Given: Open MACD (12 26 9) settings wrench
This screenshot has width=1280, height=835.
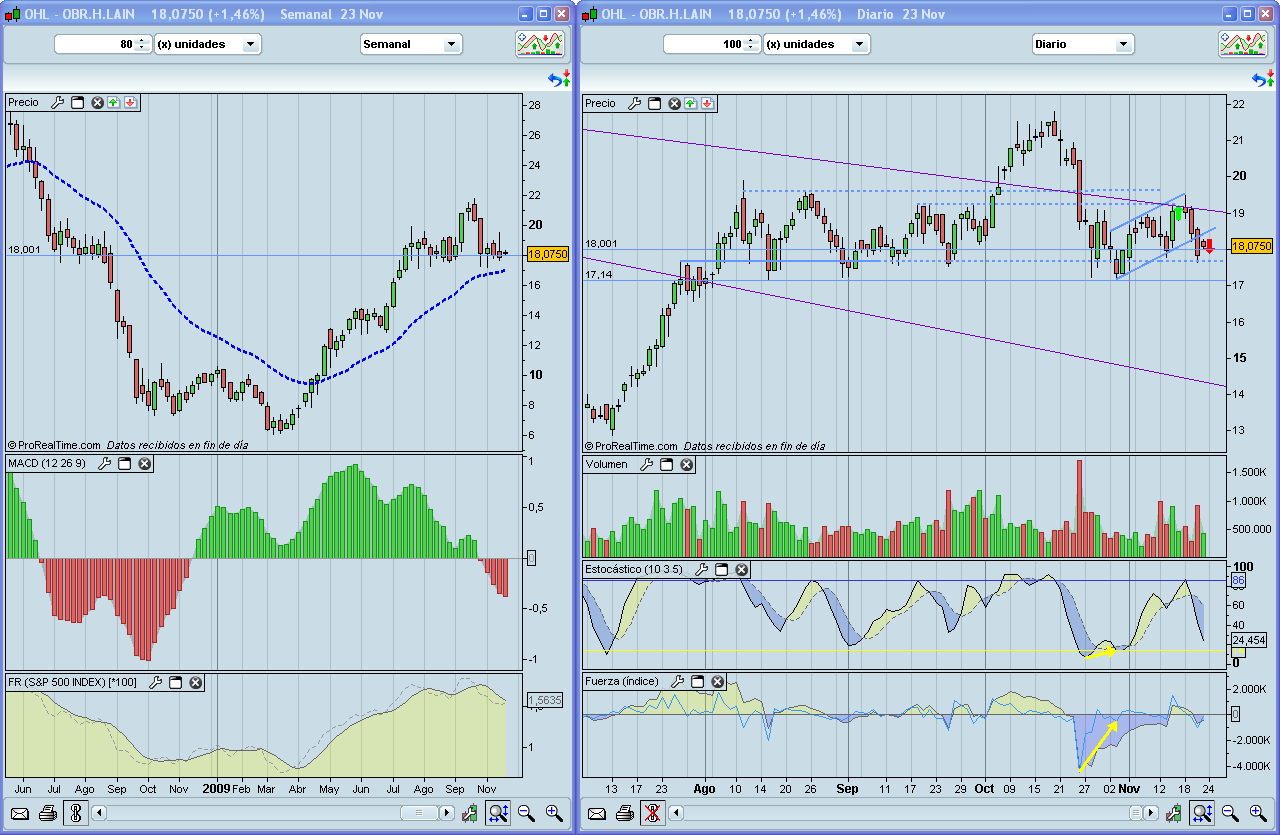Looking at the screenshot, I should click(x=104, y=464).
